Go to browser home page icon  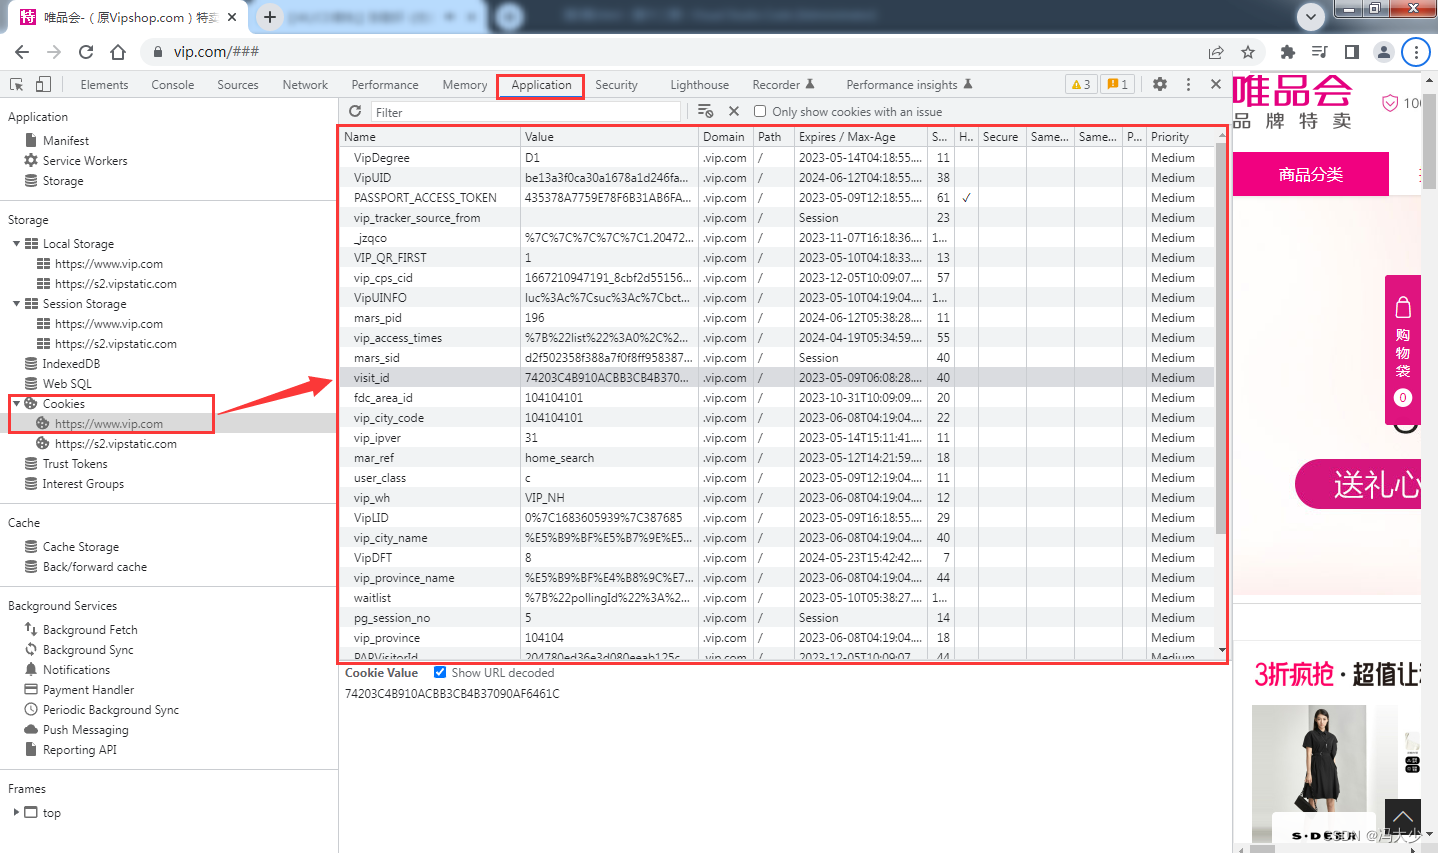pyautogui.click(x=118, y=52)
